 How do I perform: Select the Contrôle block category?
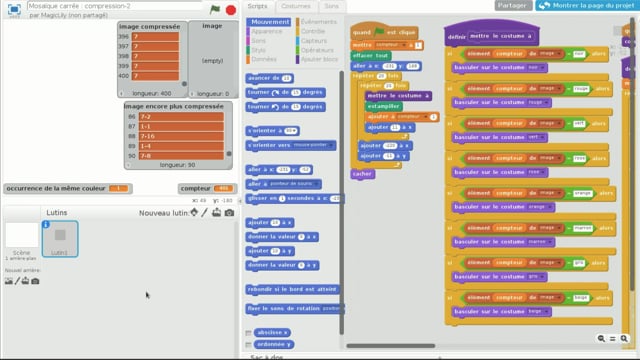pyautogui.click(x=313, y=31)
